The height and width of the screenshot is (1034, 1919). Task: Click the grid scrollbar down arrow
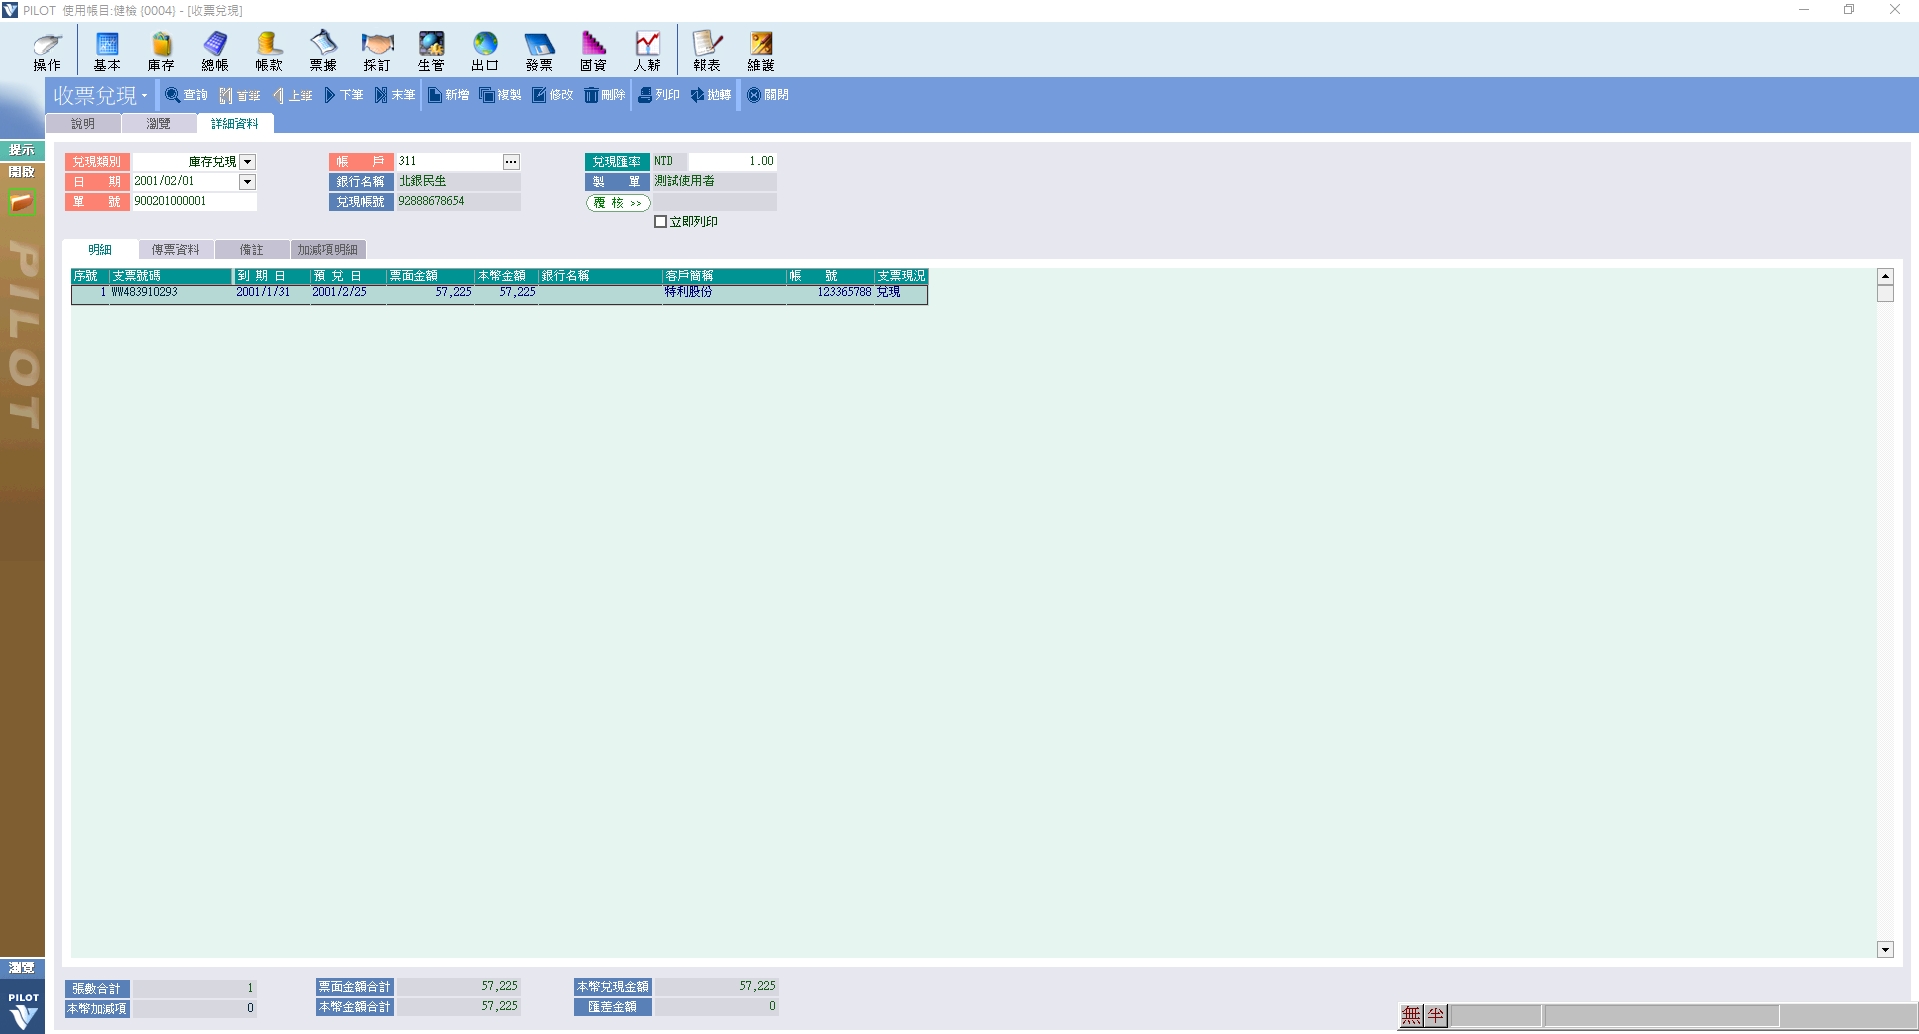click(x=1885, y=950)
